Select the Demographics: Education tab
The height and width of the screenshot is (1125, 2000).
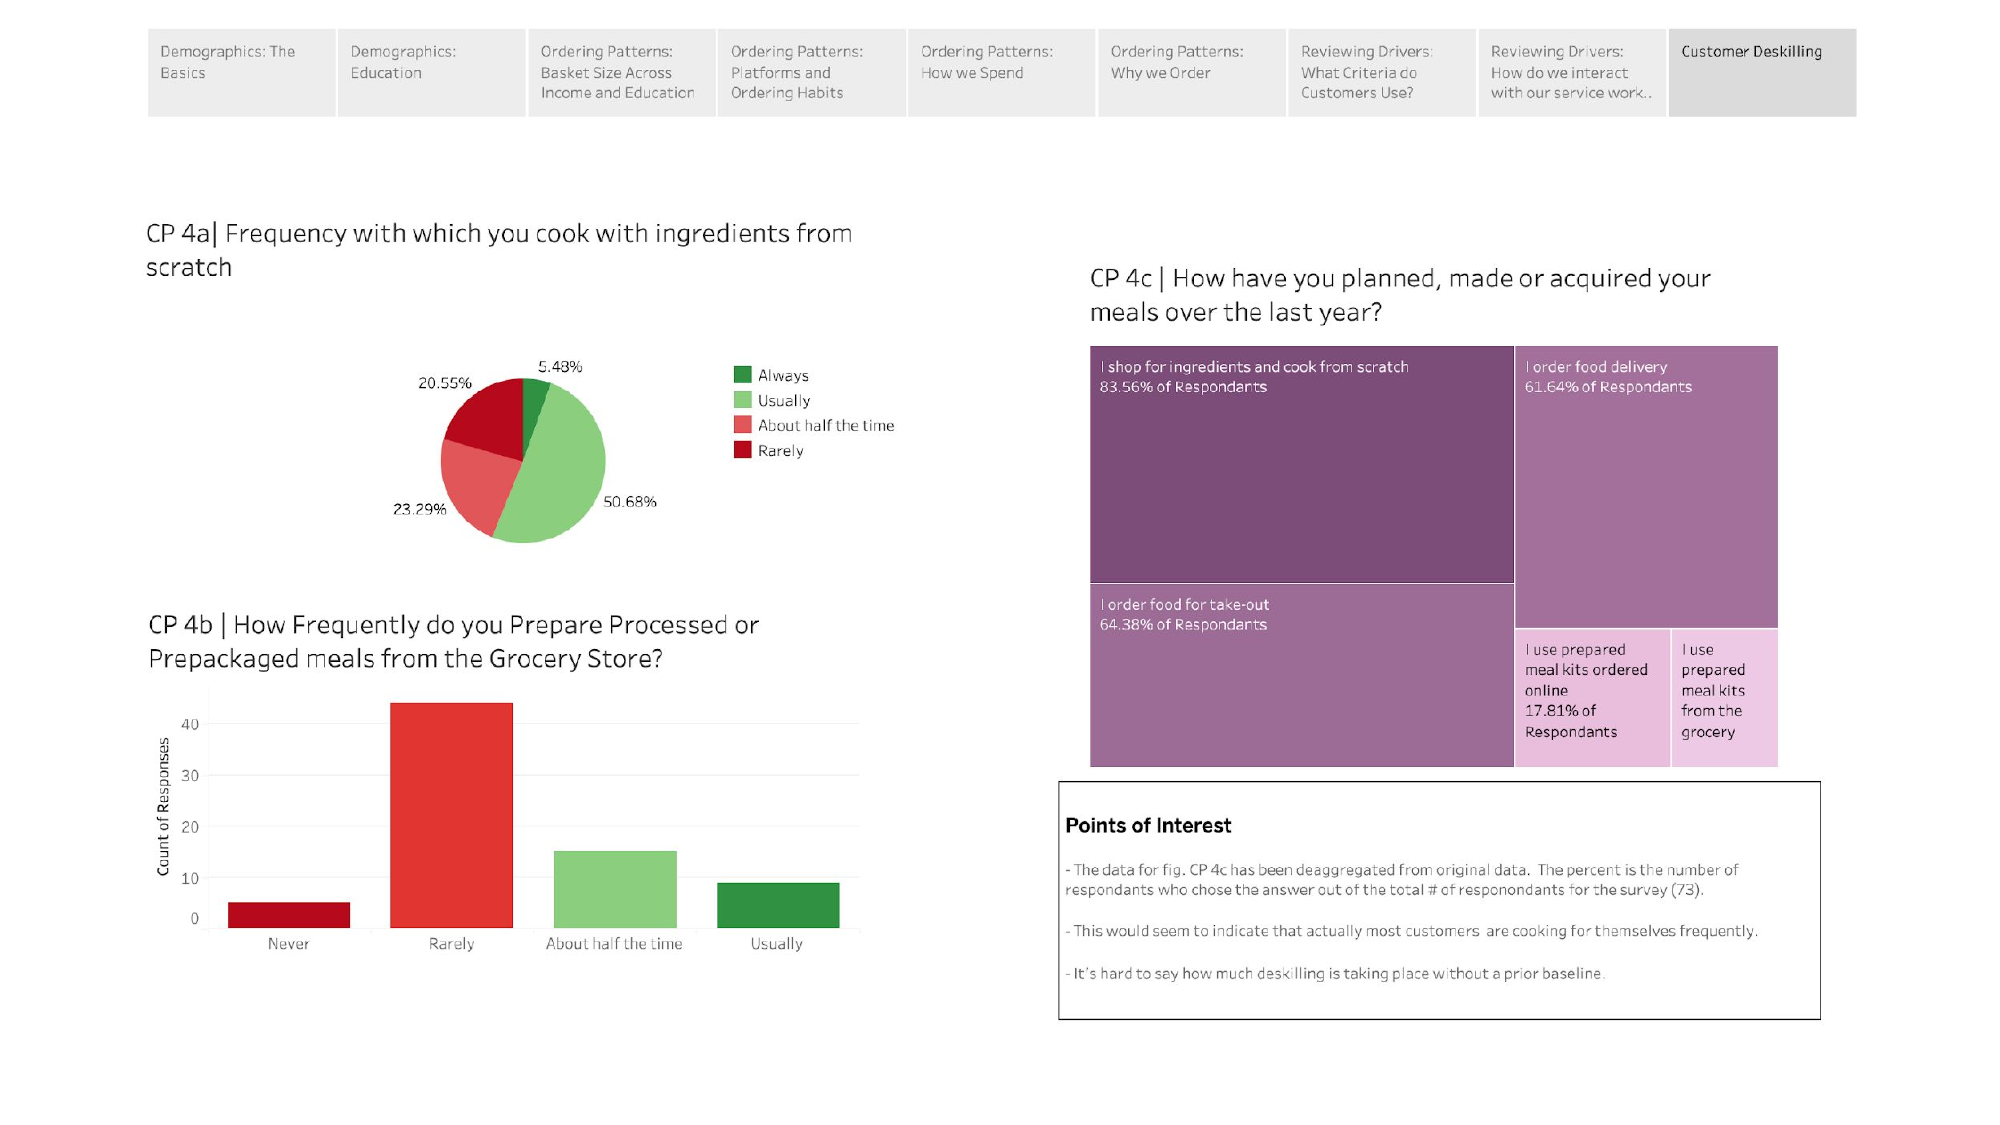[x=430, y=72]
